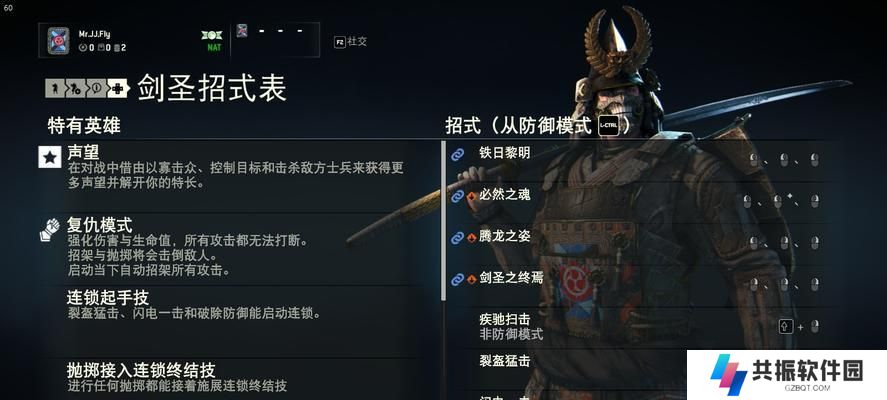887x400 pixels.
Task: Select the 腾龙之姿 move row
Action: click(x=638, y=238)
